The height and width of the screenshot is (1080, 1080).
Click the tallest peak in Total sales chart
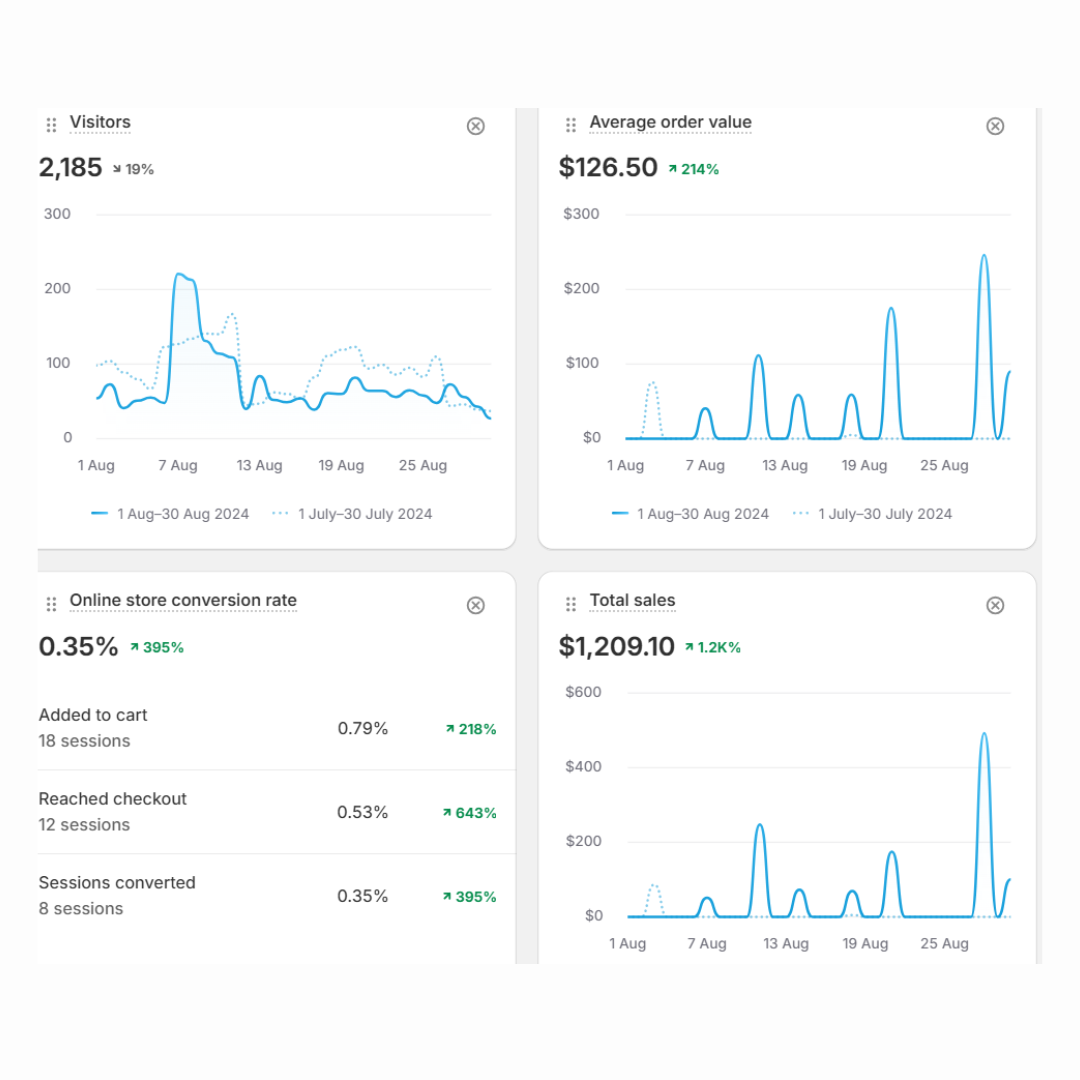click(x=984, y=734)
